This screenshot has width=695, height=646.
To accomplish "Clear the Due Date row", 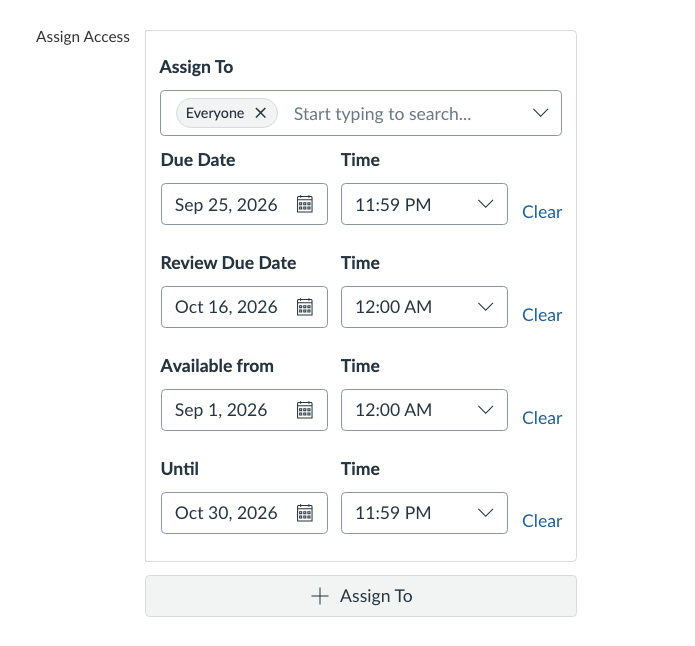I will pyautogui.click(x=542, y=212).
